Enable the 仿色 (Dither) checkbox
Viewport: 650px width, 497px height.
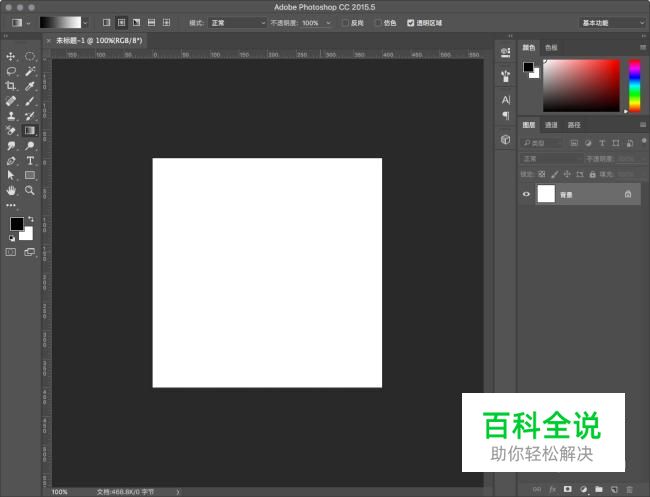378,22
